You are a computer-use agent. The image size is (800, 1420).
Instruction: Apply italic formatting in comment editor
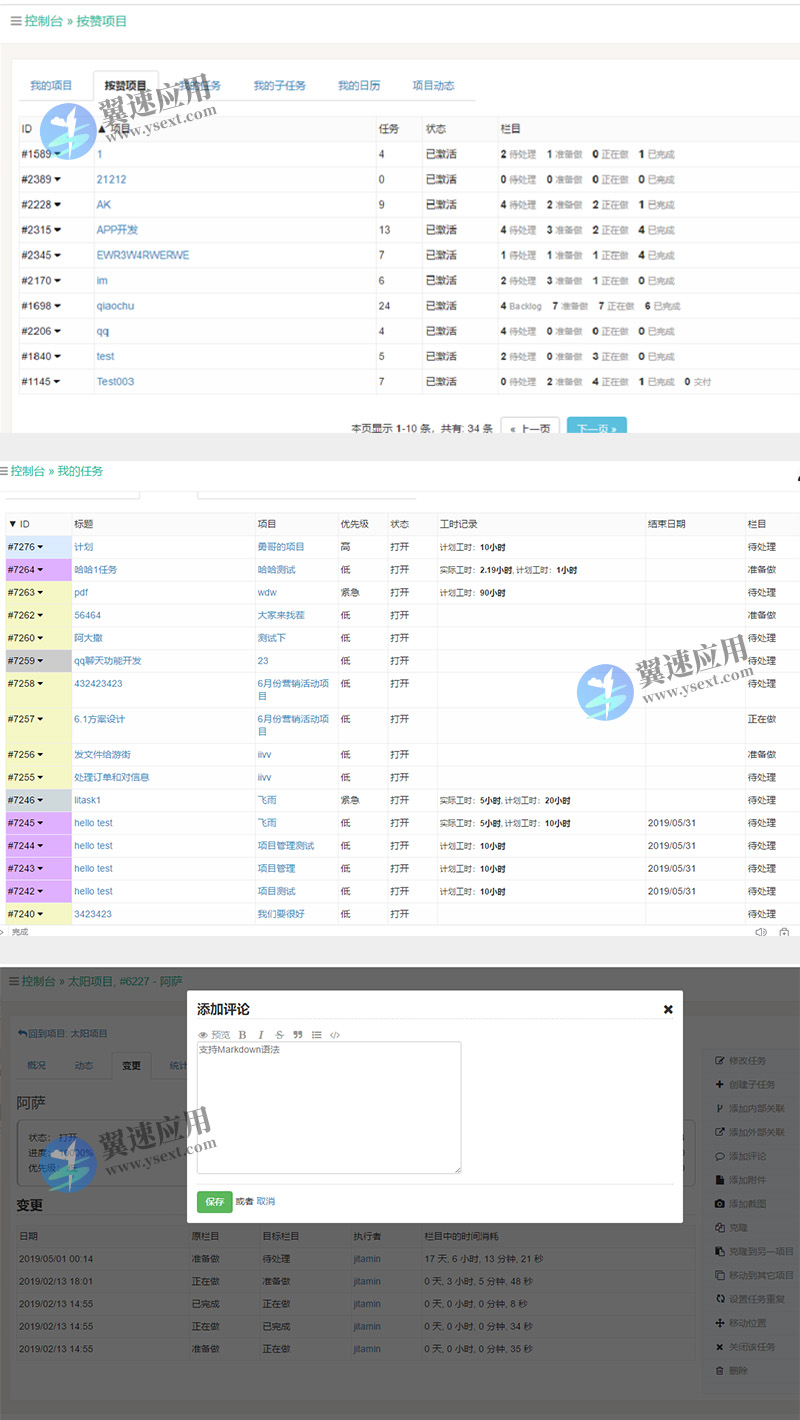coord(261,1035)
